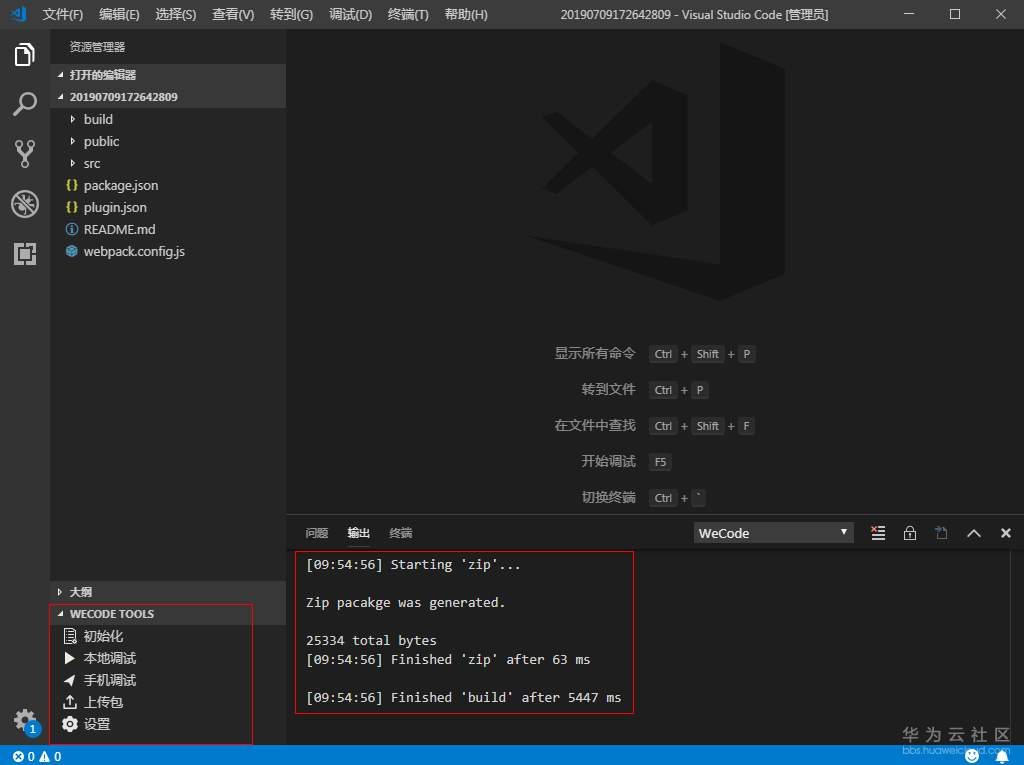Click the VS Code logo in title bar
This screenshot has width=1024, height=765.
click(x=18, y=14)
